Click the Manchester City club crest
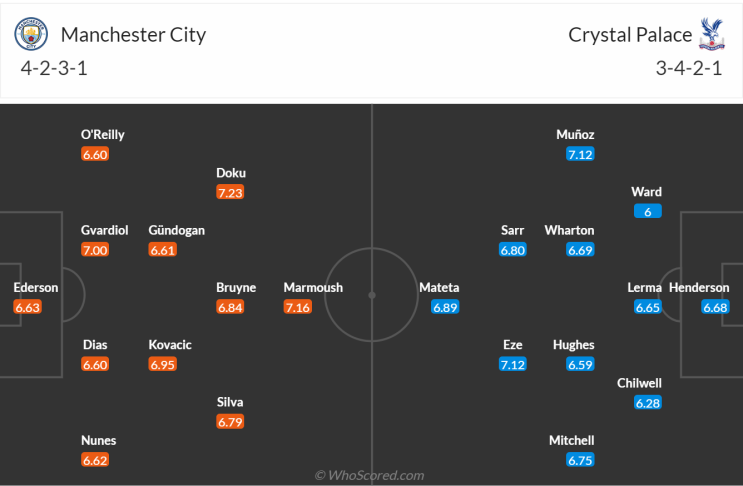This screenshot has width=743, height=486. [x=31, y=35]
